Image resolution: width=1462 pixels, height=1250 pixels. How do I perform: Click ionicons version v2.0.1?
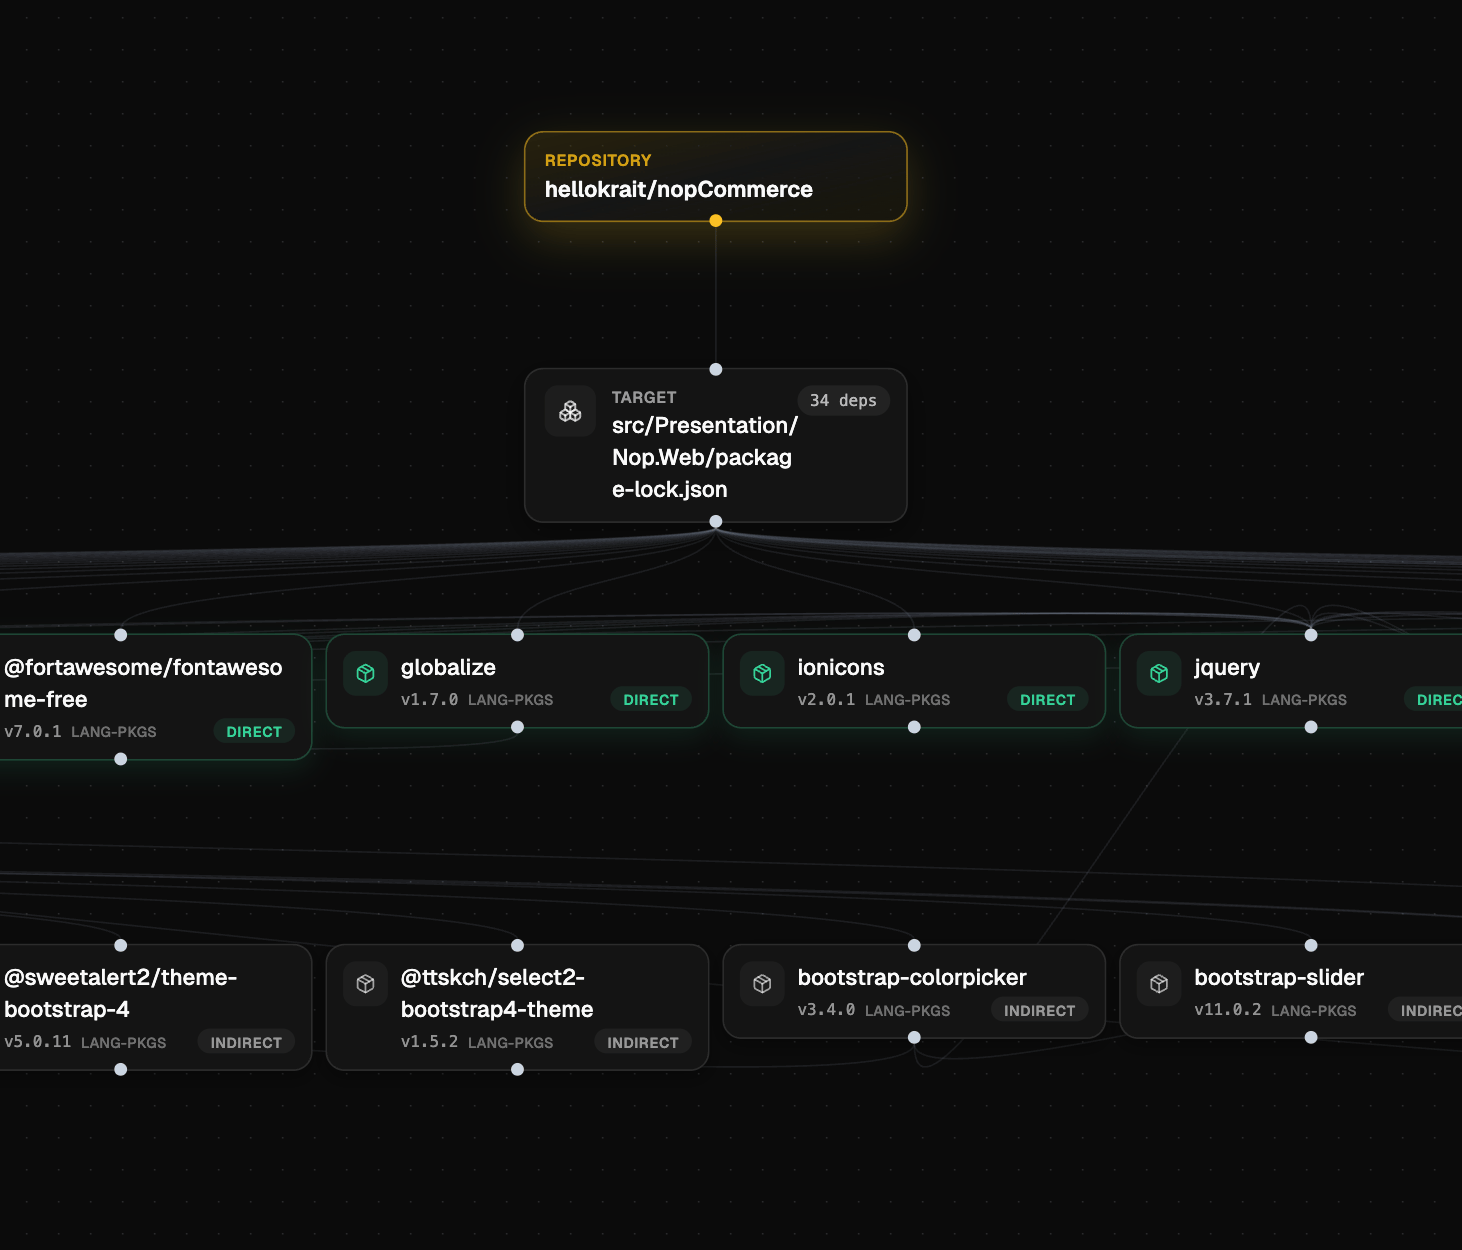click(826, 700)
